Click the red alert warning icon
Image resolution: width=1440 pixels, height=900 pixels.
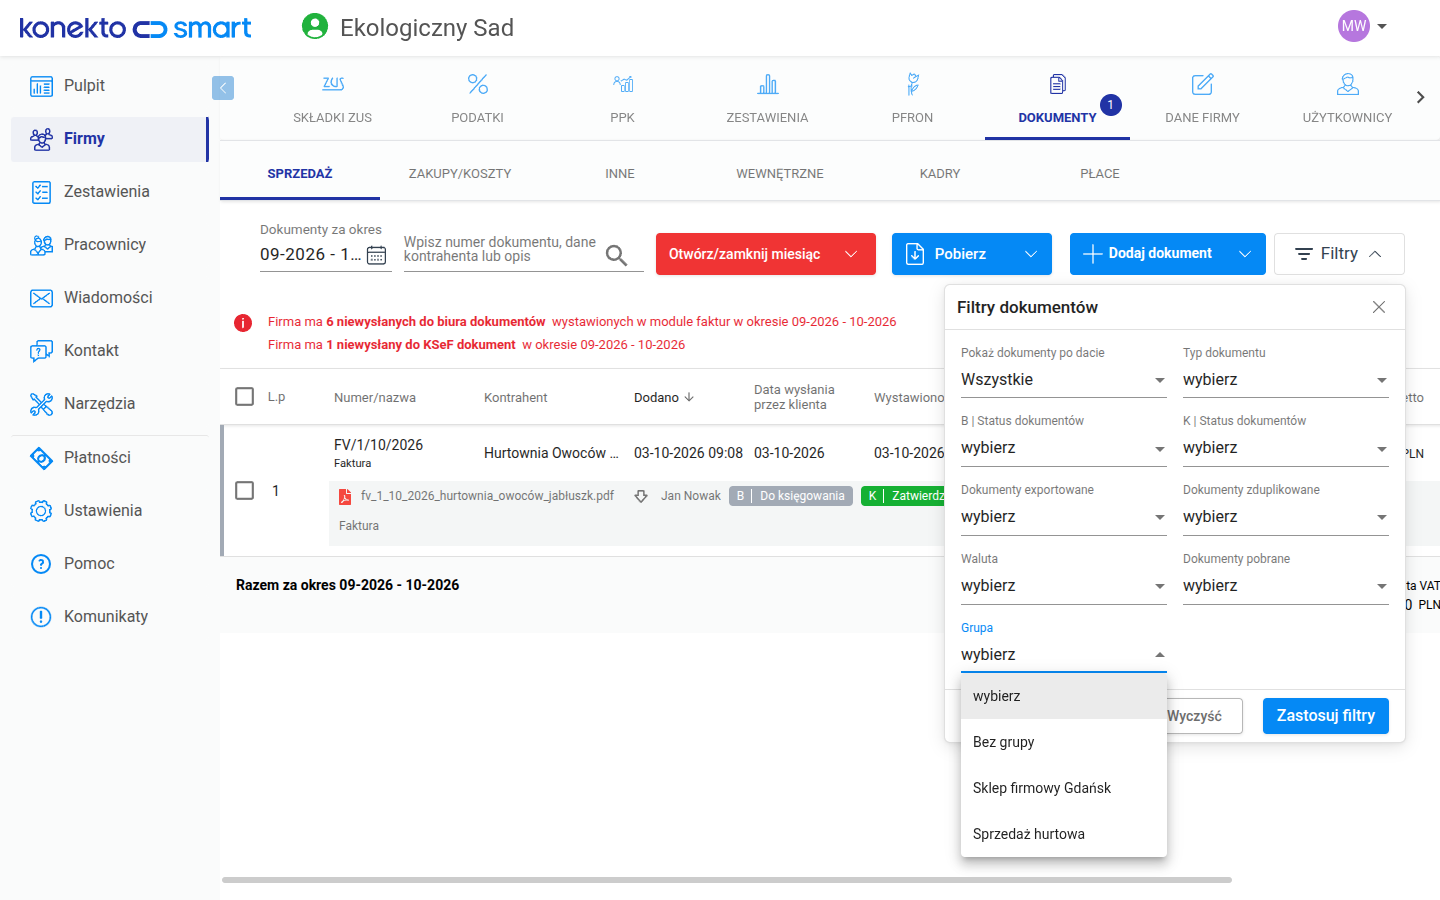[243, 323]
